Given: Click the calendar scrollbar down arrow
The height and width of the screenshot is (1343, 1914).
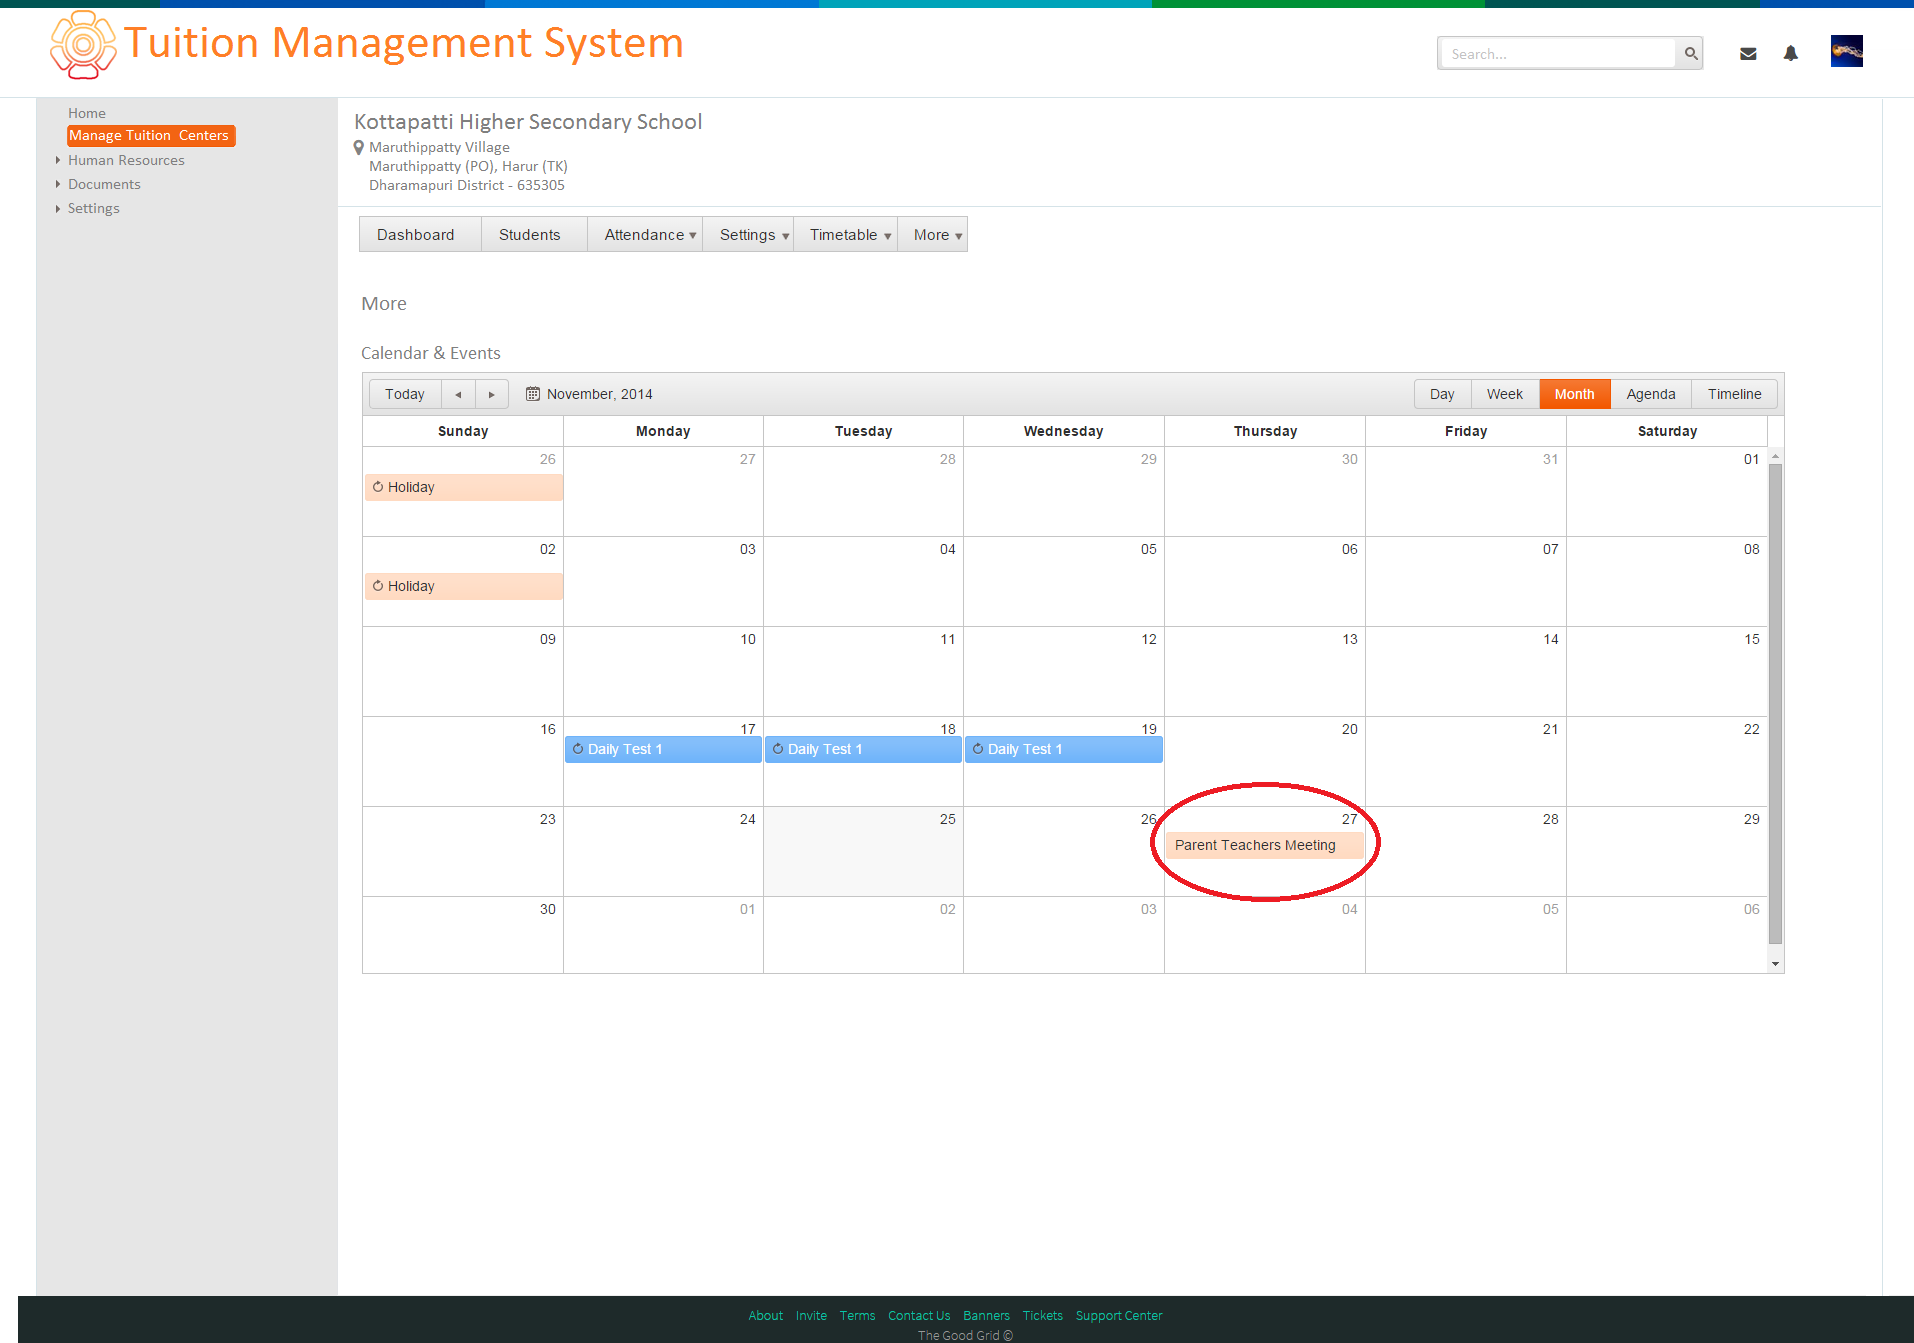Looking at the screenshot, I should [x=1776, y=964].
